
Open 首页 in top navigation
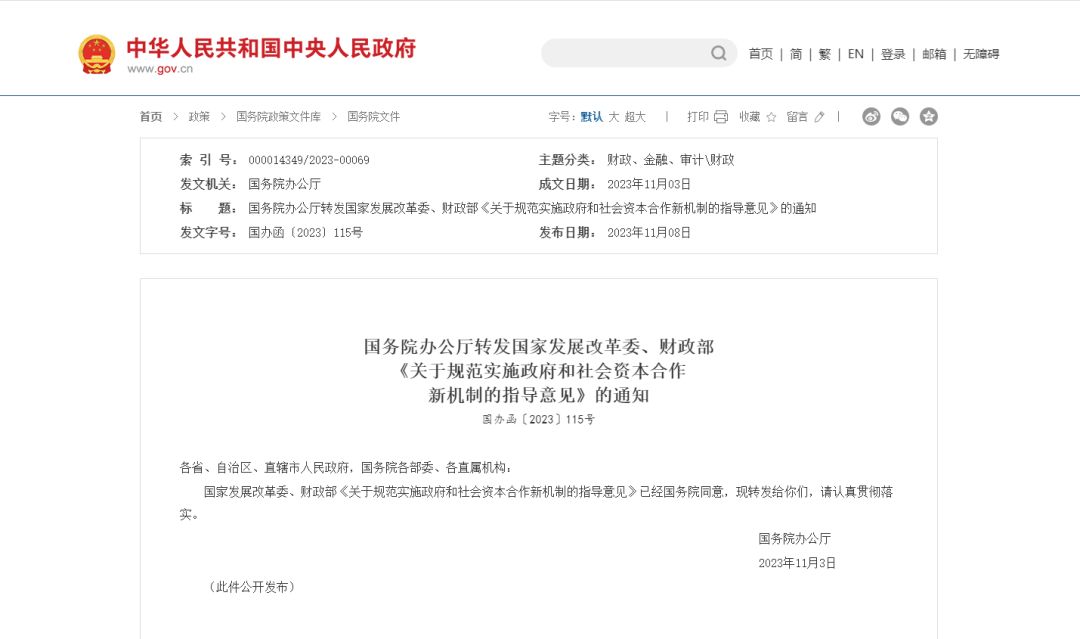pos(760,54)
